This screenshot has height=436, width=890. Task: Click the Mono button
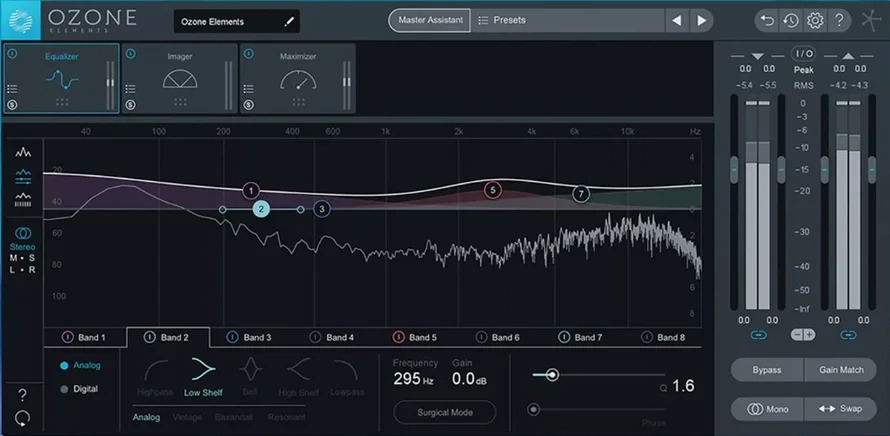(767, 409)
